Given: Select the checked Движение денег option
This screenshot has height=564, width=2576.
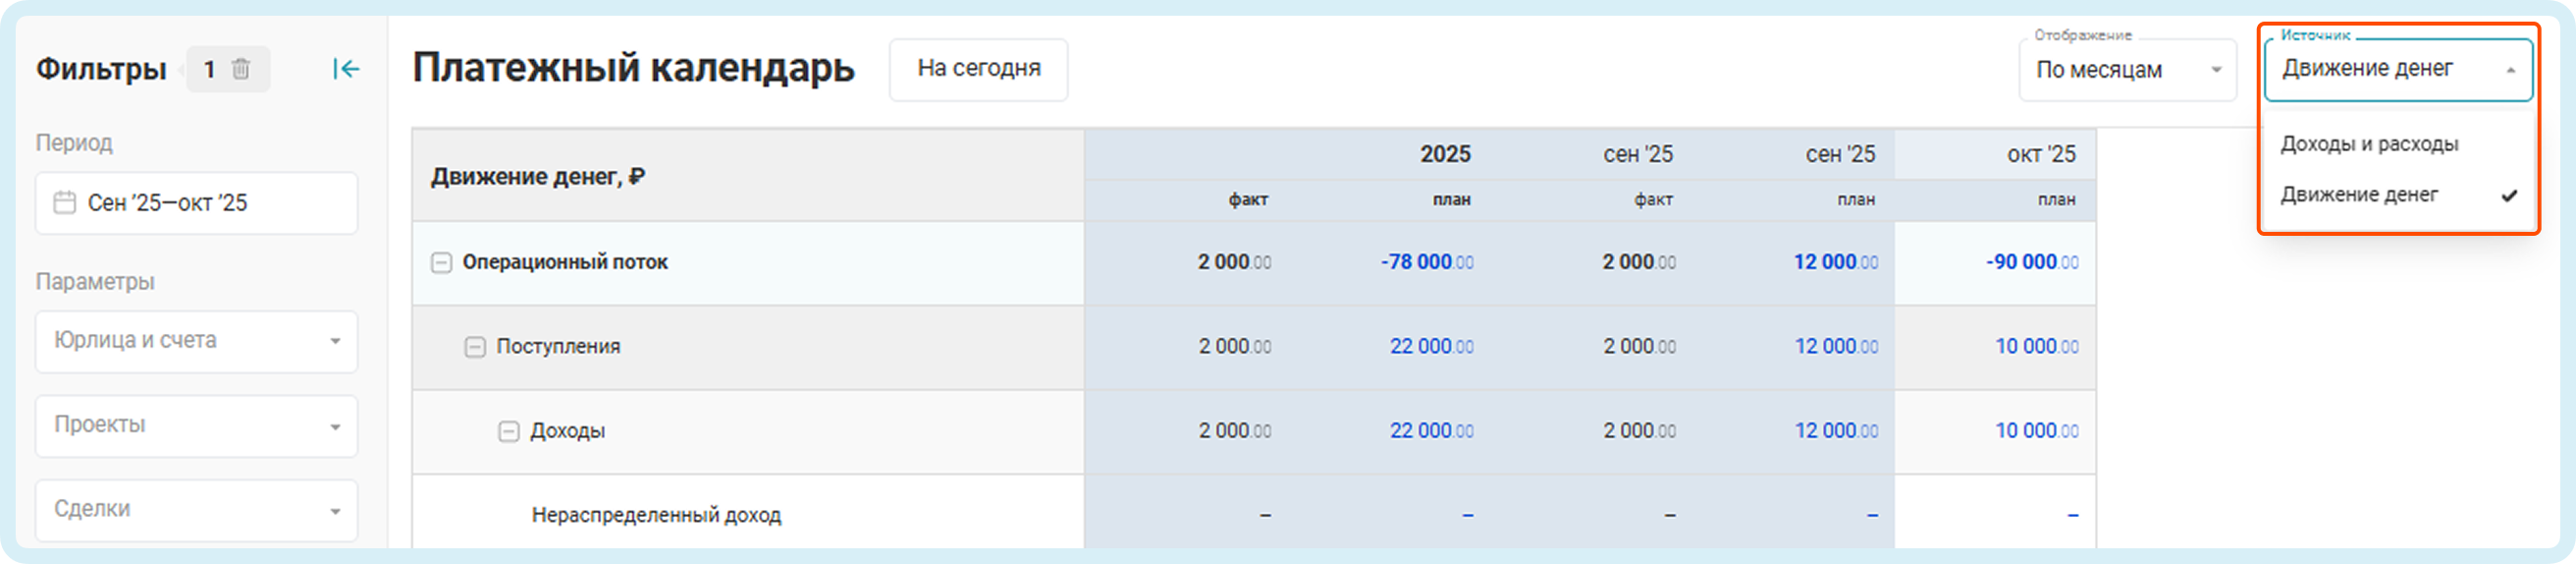Looking at the screenshot, I should click(x=2359, y=195).
